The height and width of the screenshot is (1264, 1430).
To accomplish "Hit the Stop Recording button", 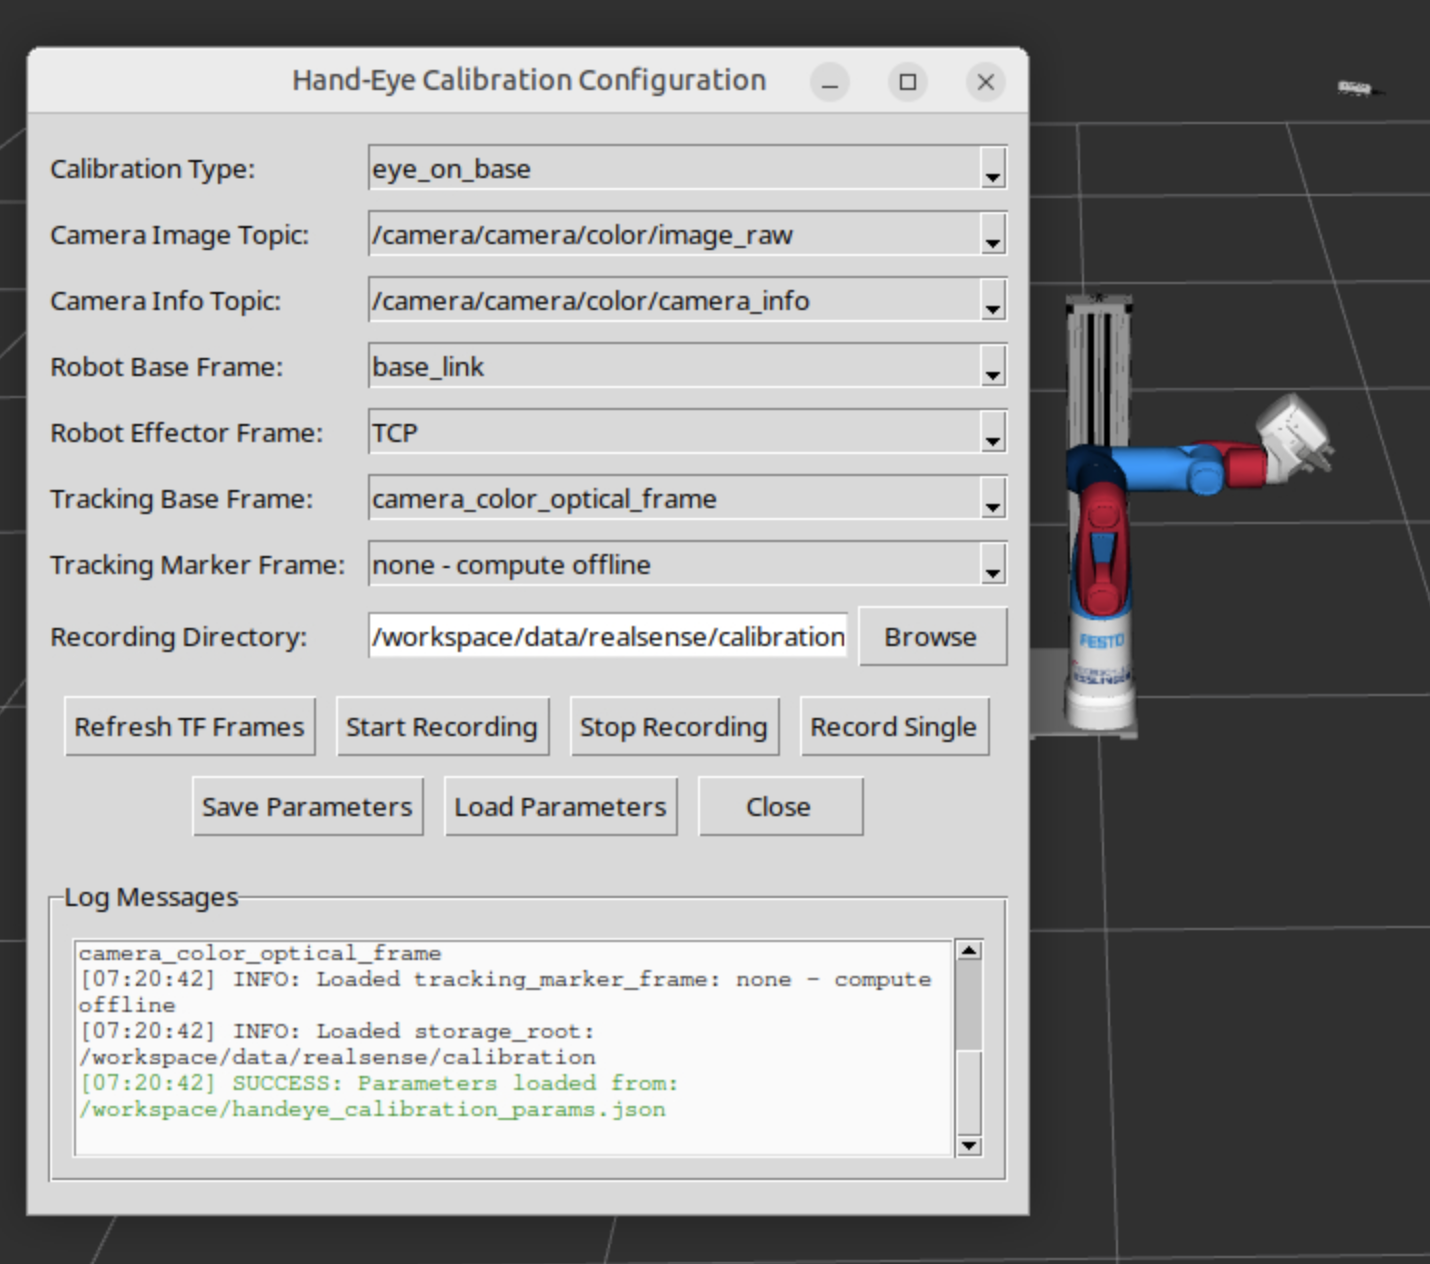I will [x=673, y=727].
